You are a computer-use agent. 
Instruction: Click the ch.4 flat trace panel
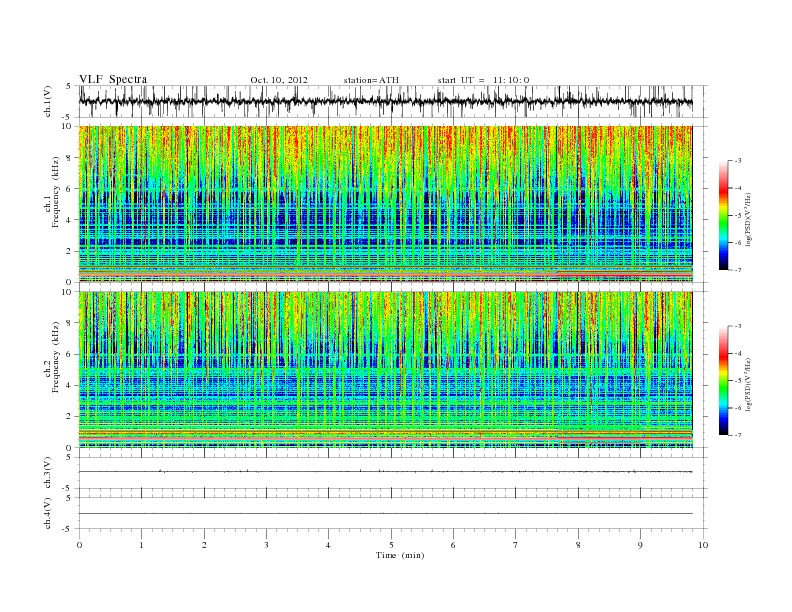(x=393, y=513)
